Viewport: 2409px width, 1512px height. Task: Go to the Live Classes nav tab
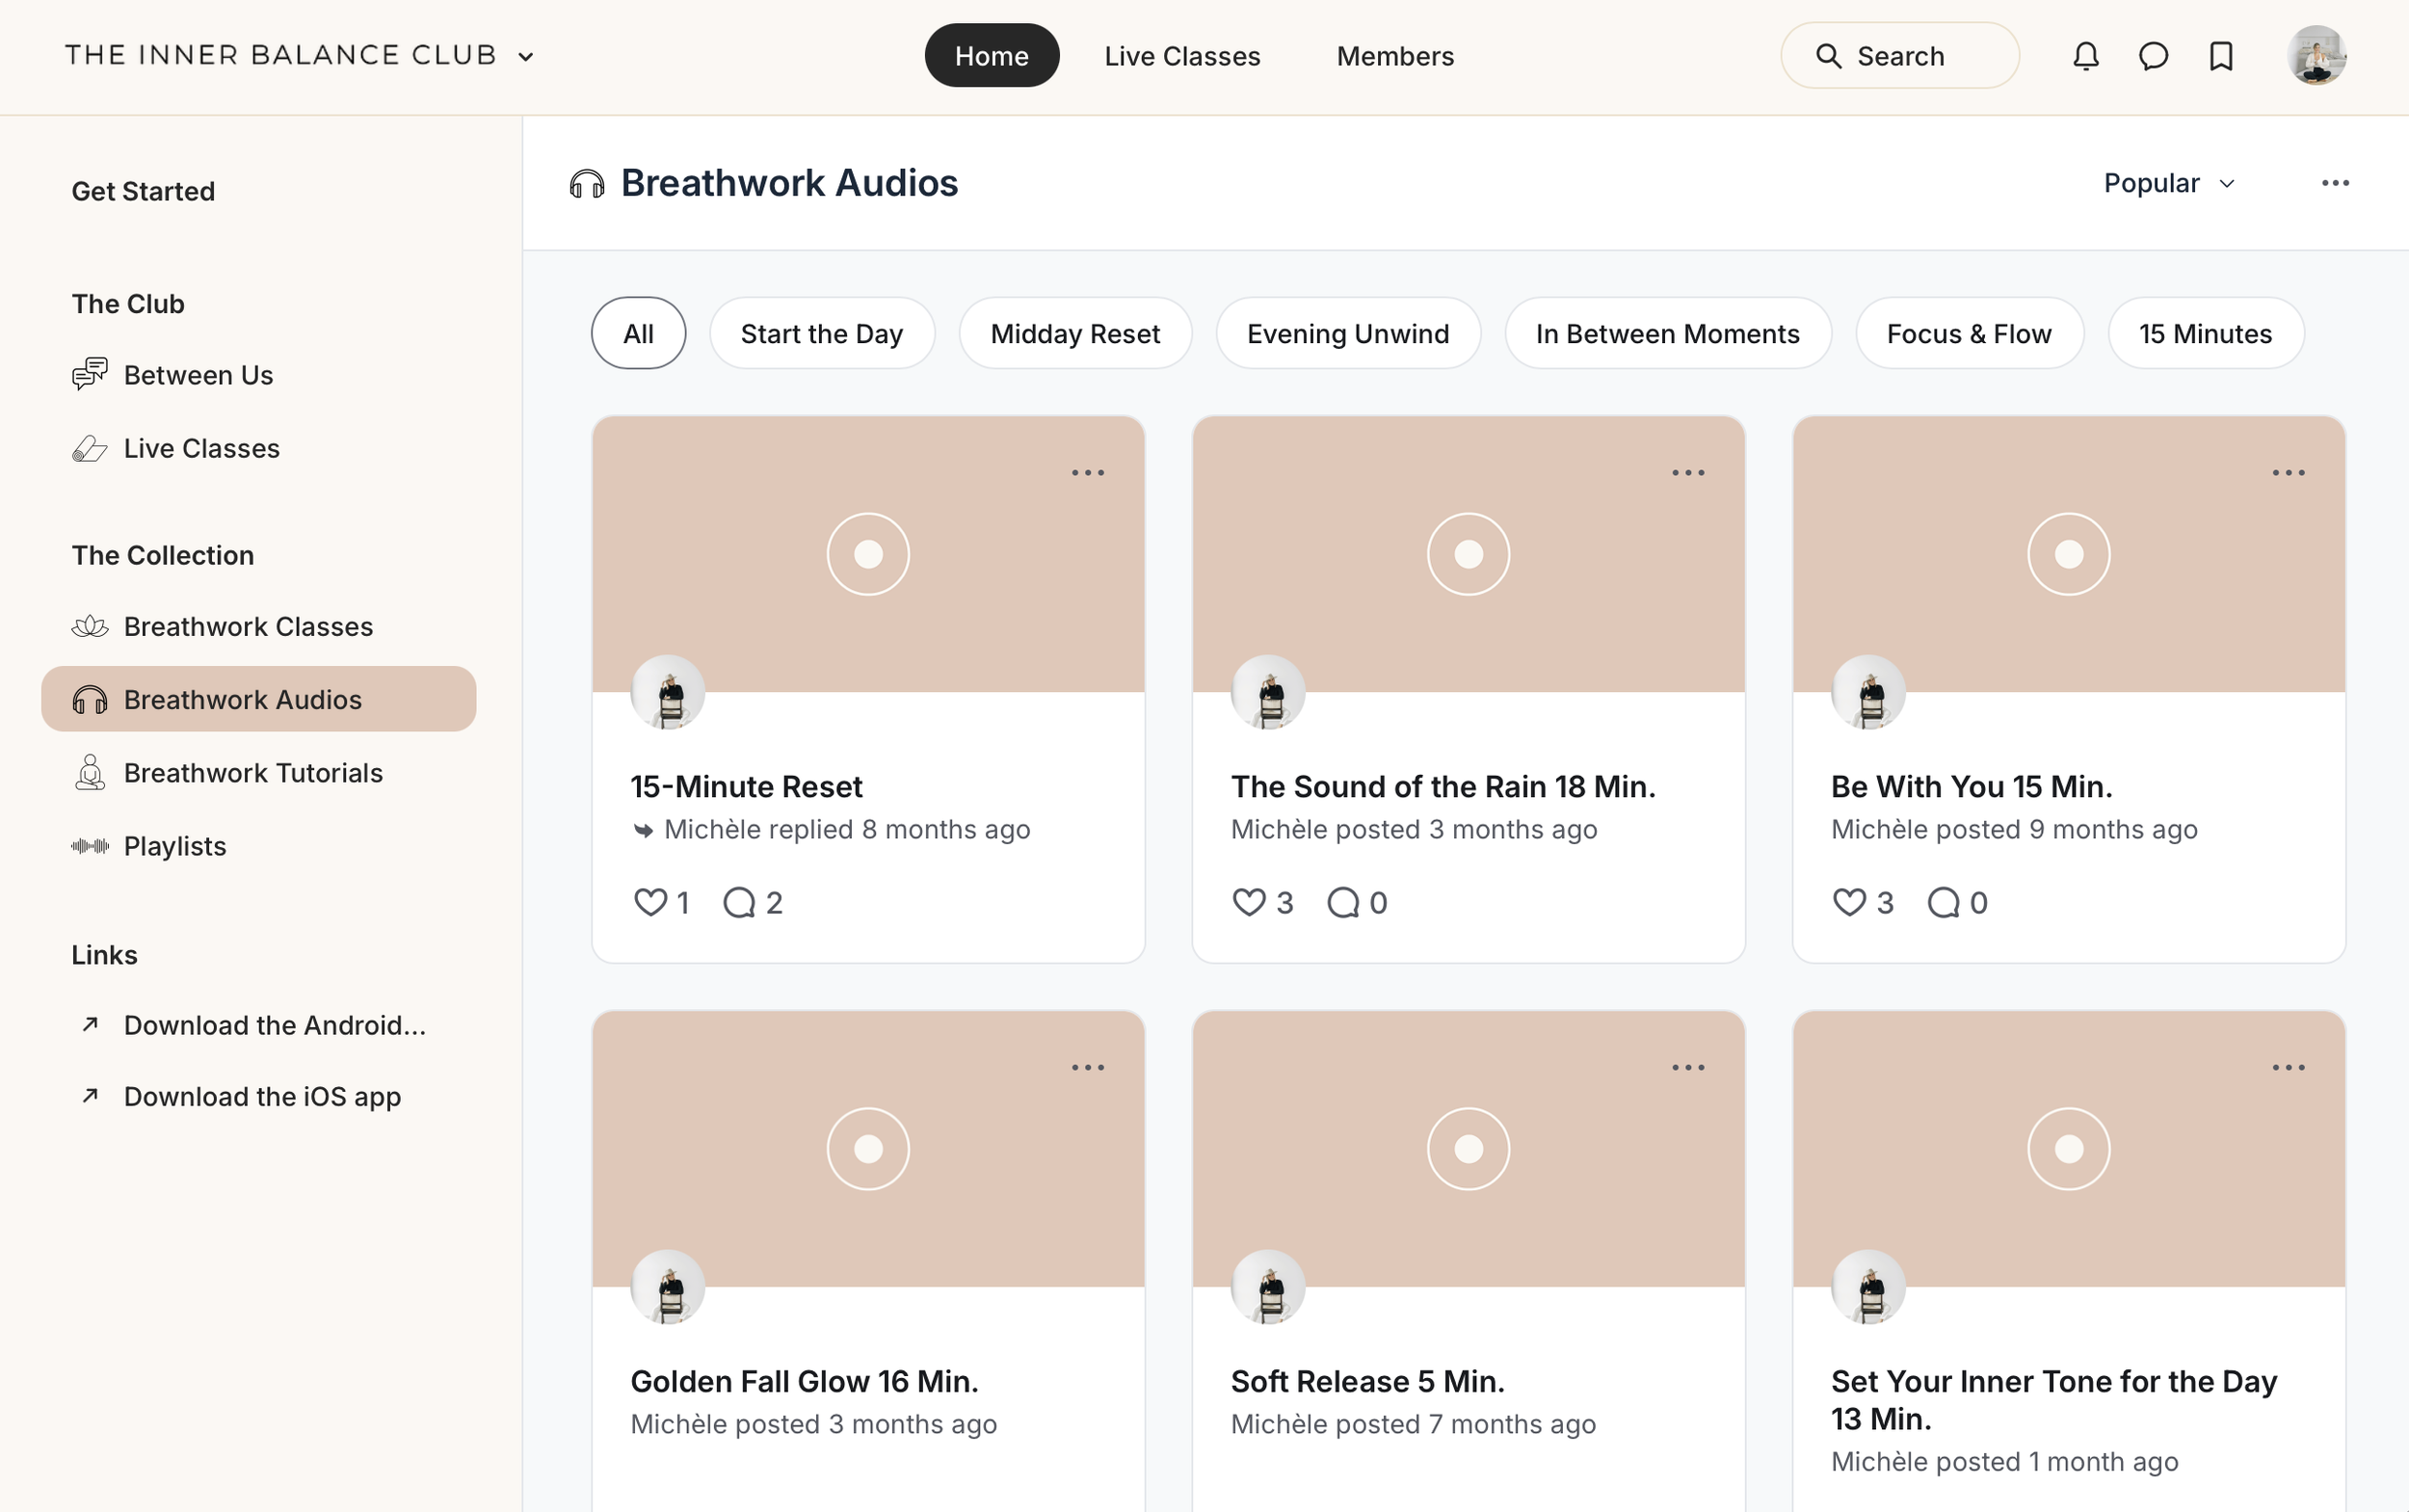pos(1181,55)
